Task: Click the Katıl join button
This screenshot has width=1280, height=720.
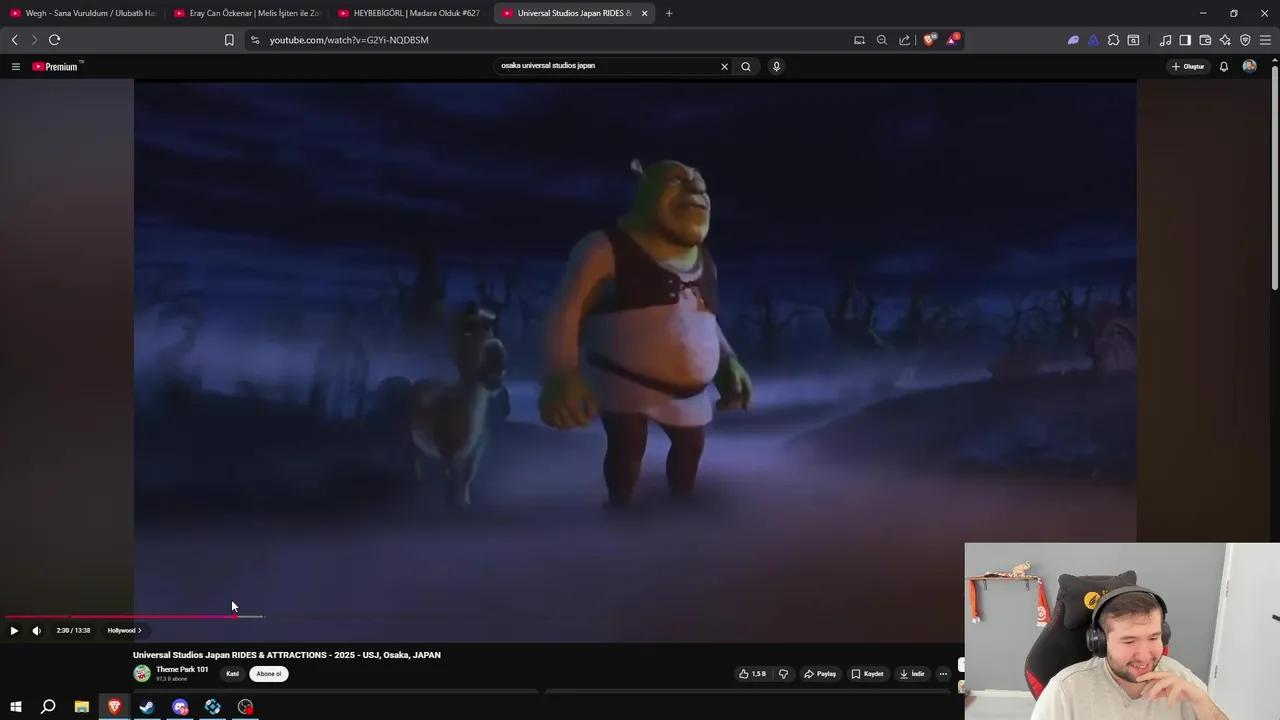Action: (232, 674)
